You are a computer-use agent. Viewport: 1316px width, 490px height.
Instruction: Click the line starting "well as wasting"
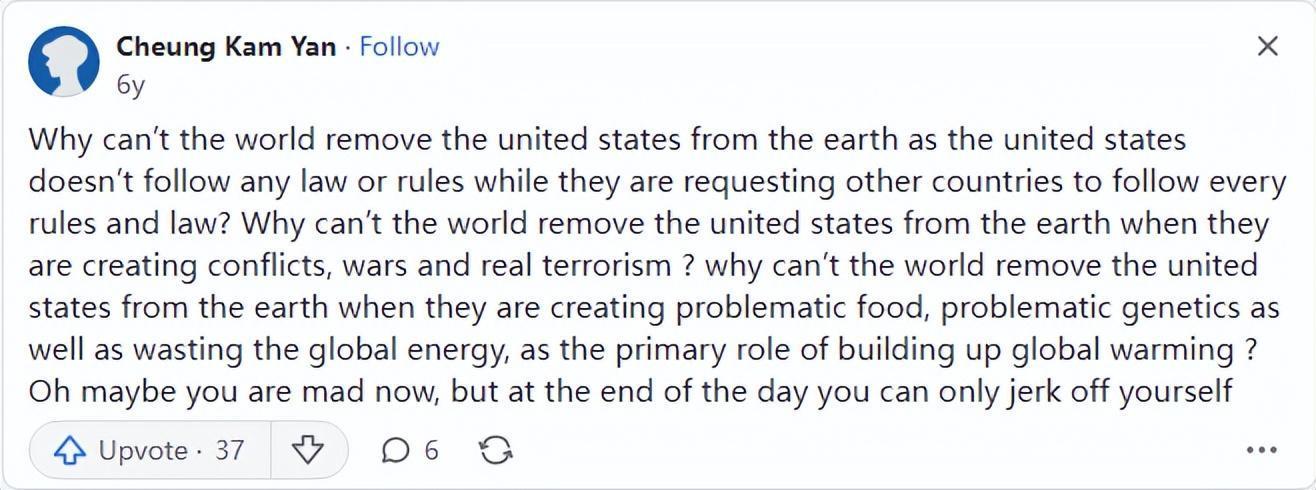coord(642,349)
